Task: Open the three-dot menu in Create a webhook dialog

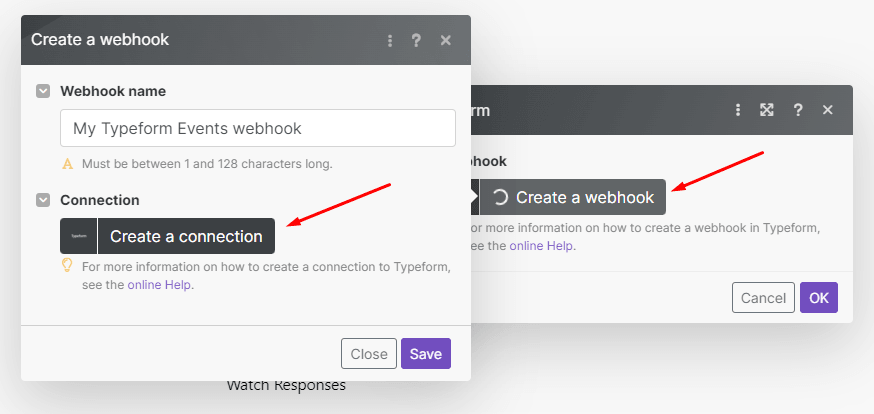Action: [390, 40]
